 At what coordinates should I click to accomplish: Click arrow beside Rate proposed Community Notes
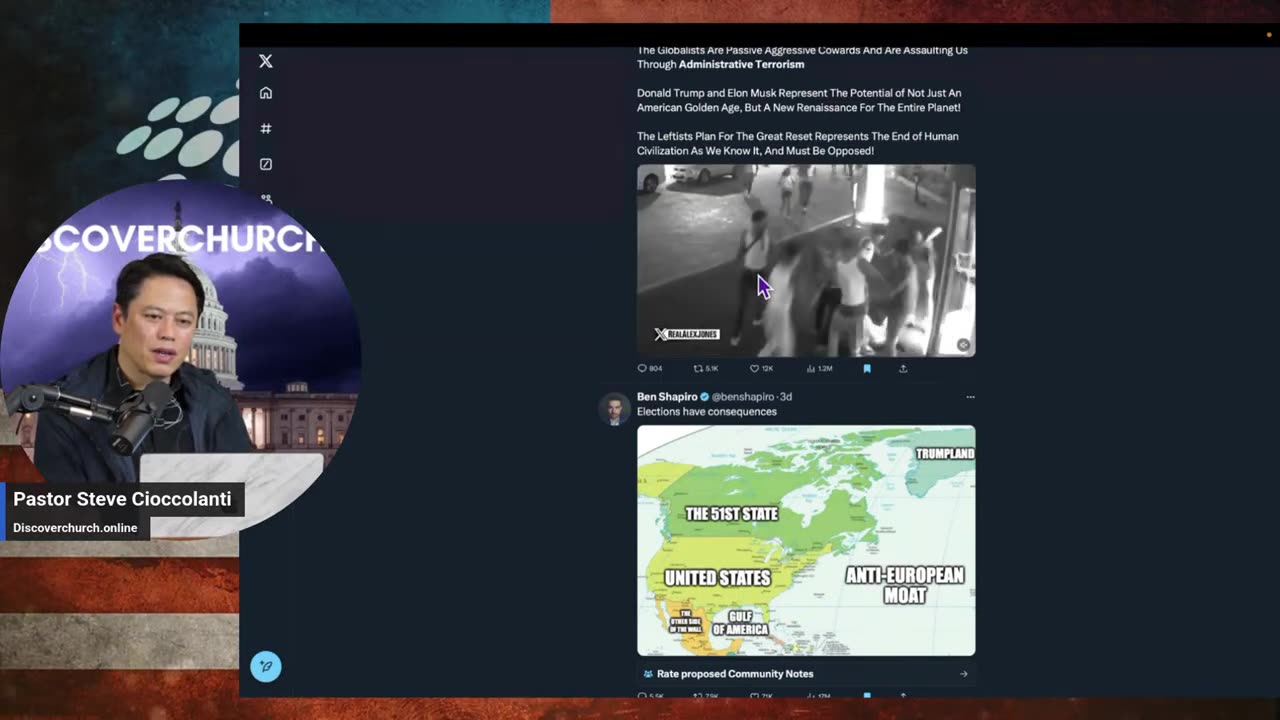(x=963, y=674)
